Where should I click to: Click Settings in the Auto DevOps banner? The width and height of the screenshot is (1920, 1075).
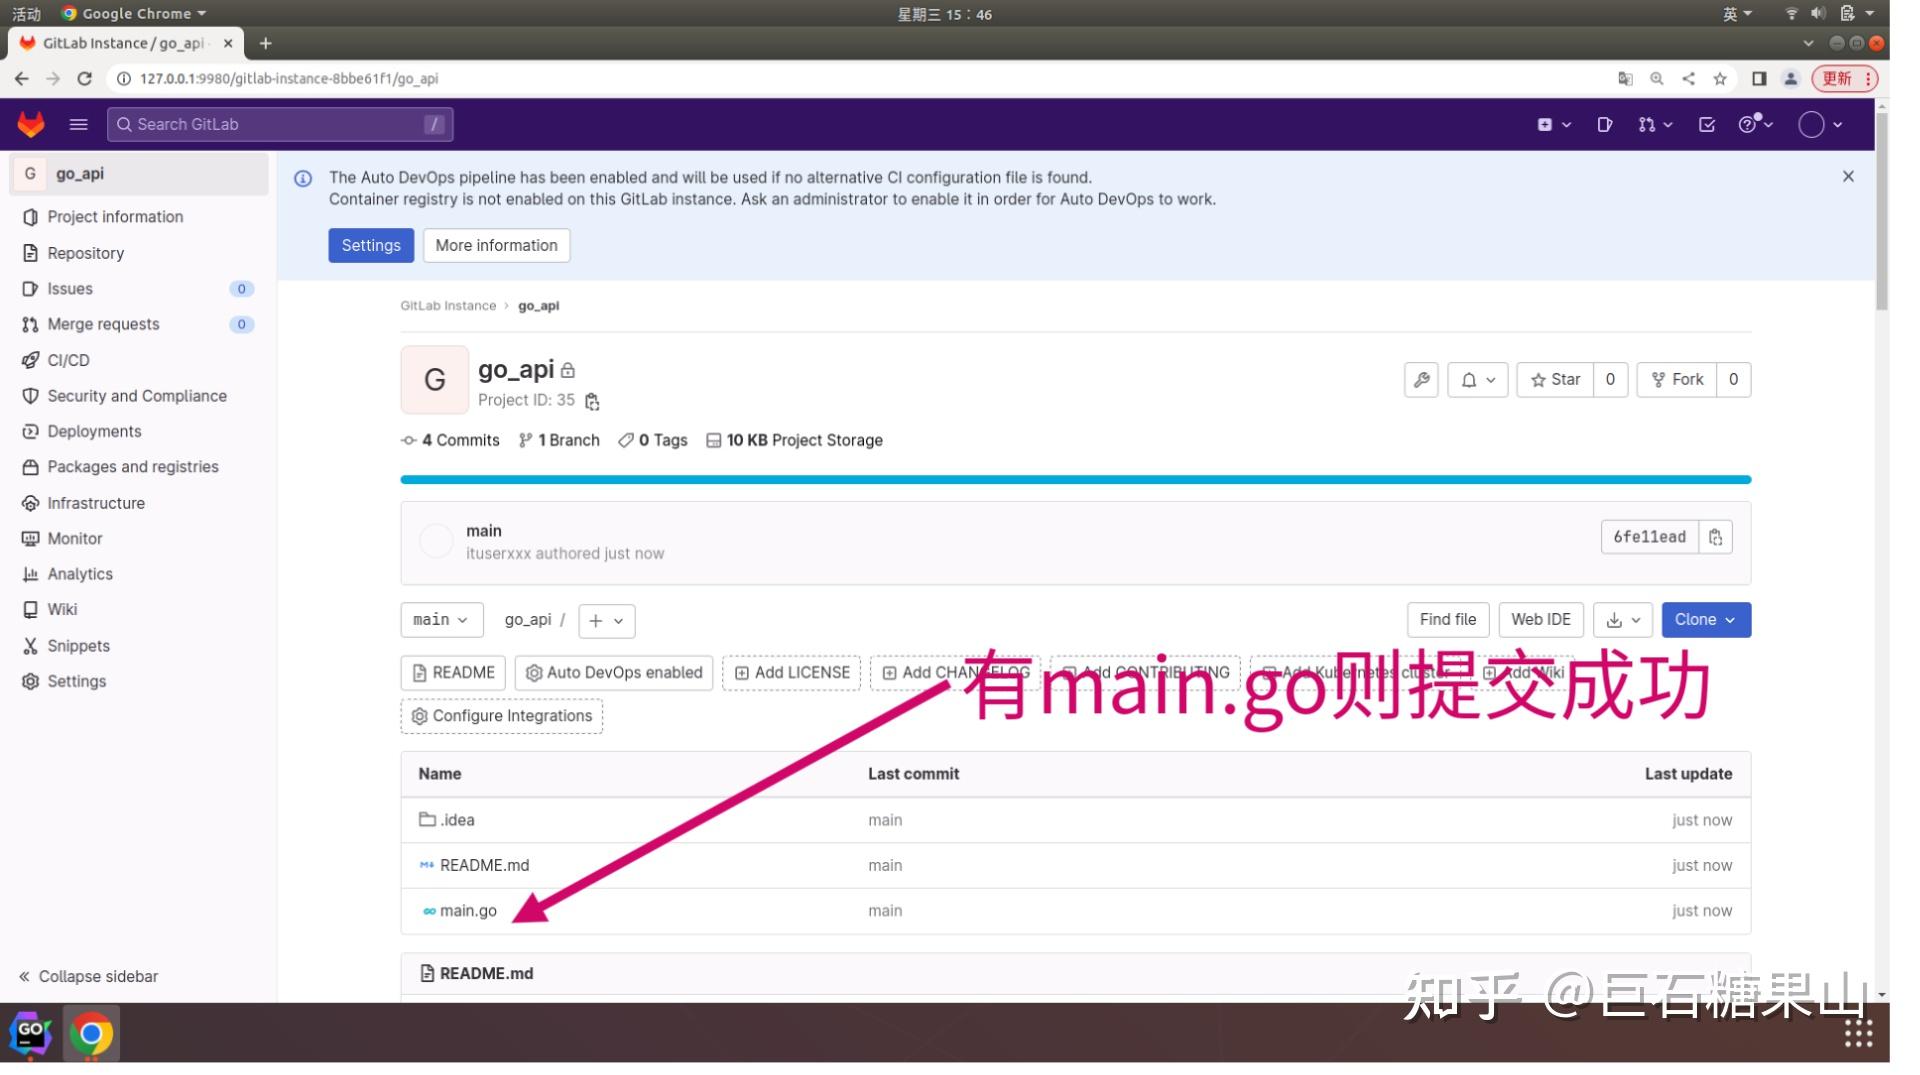[371, 245]
